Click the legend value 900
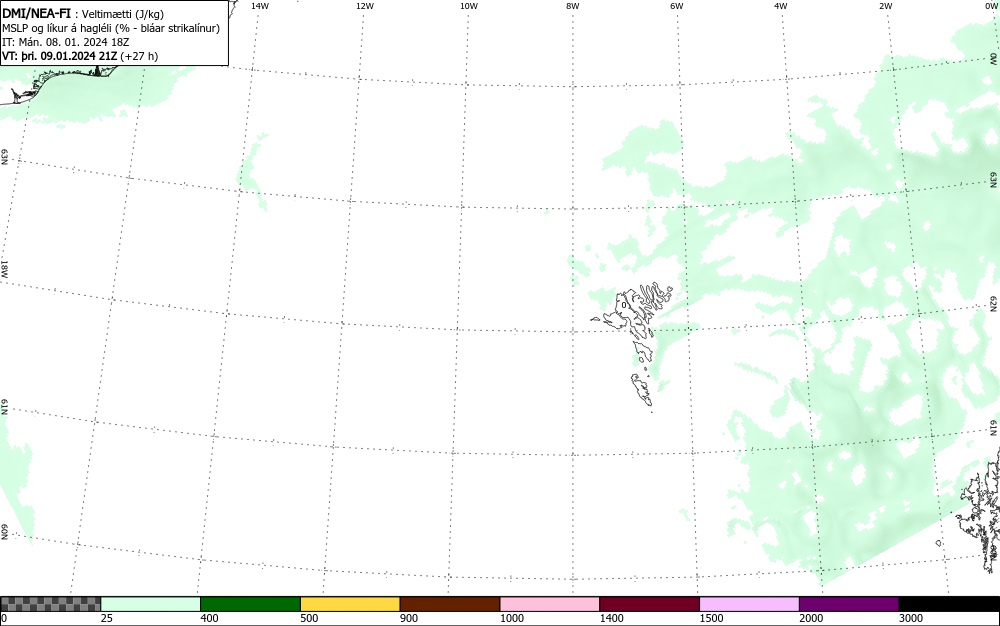Screen dimensions: 1000x626 coord(409,618)
